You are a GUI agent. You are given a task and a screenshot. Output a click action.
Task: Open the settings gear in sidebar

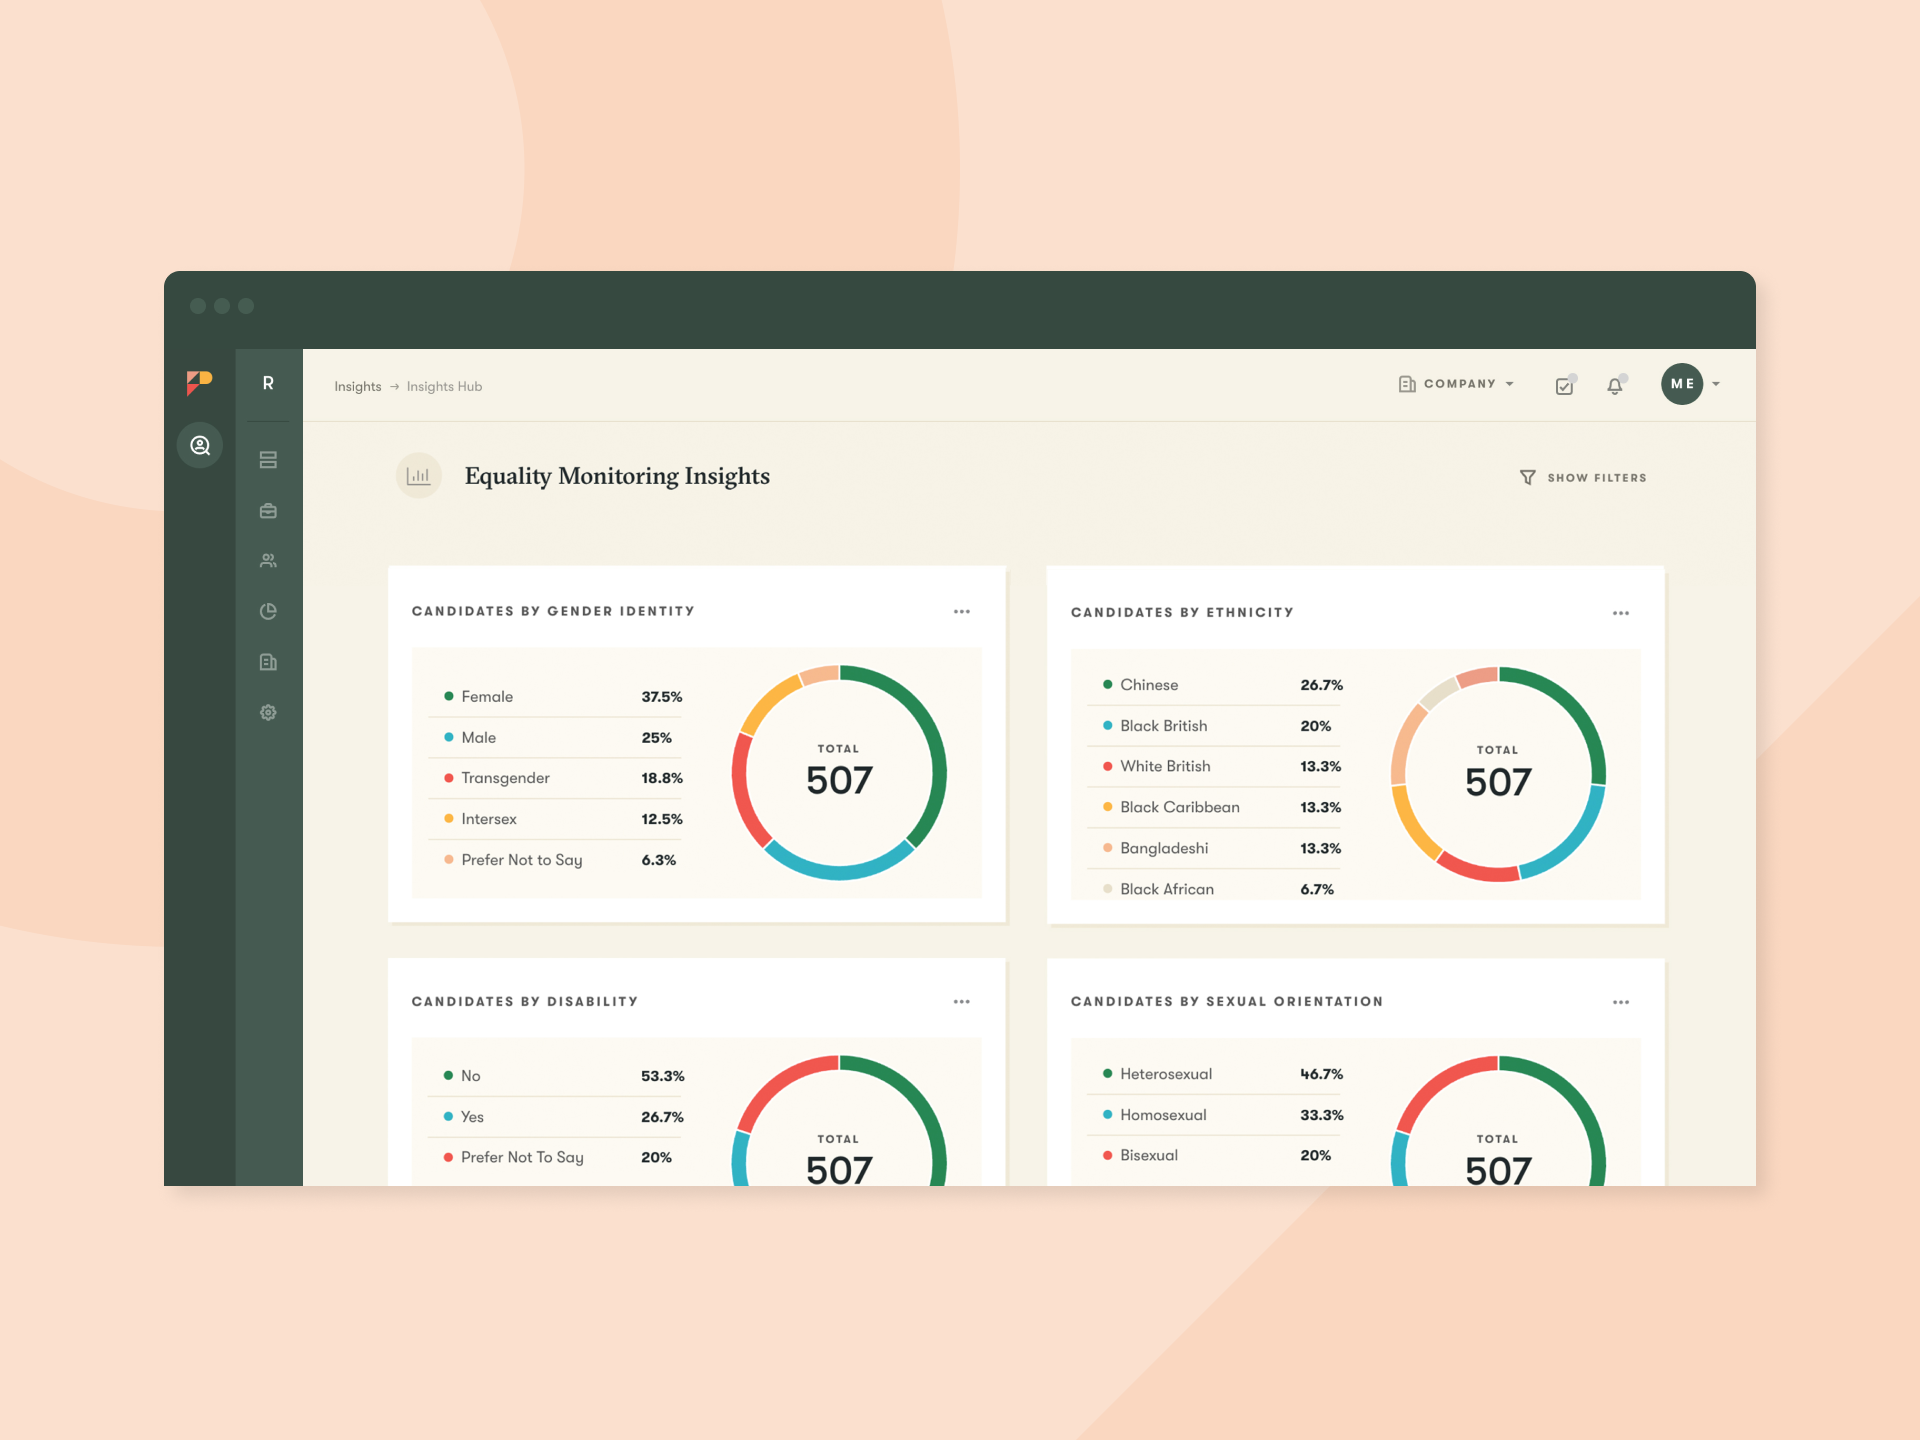point(268,713)
